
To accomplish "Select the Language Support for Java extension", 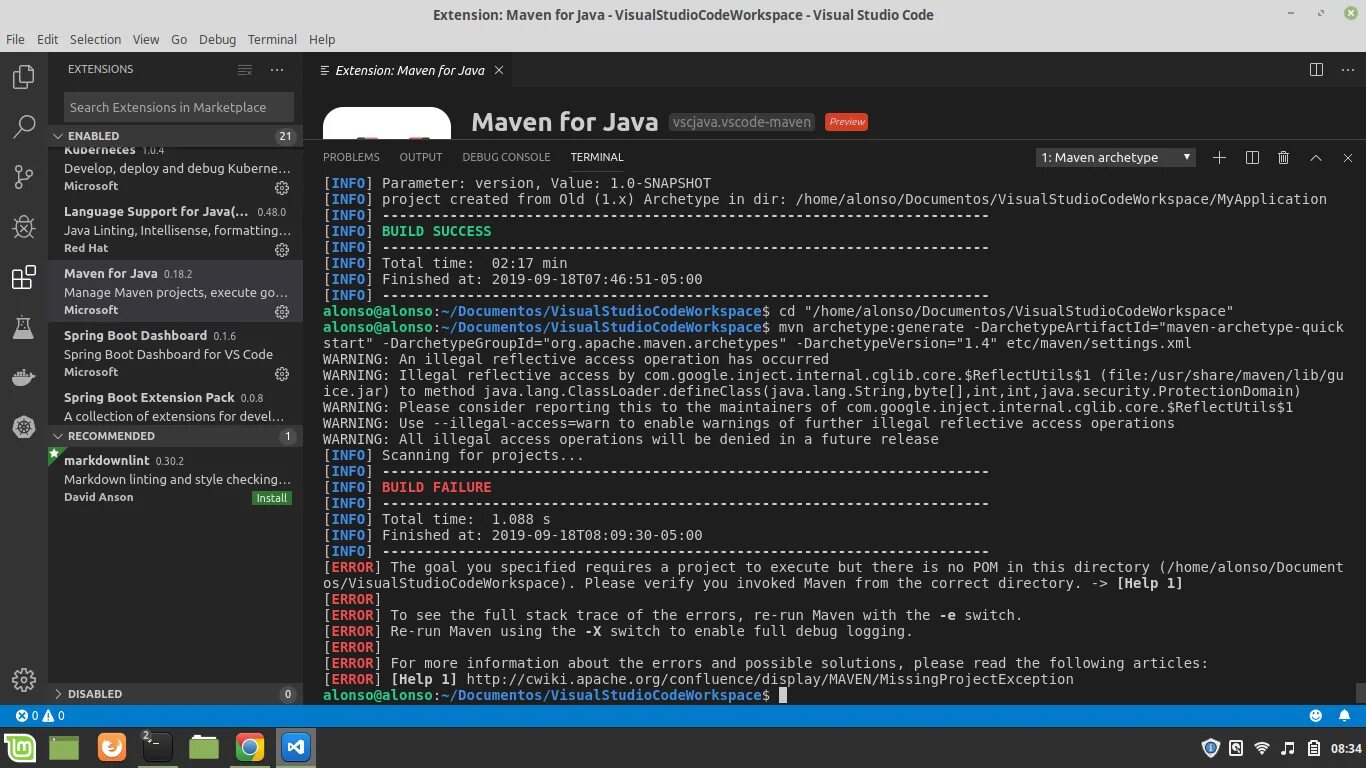I will tap(175, 230).
